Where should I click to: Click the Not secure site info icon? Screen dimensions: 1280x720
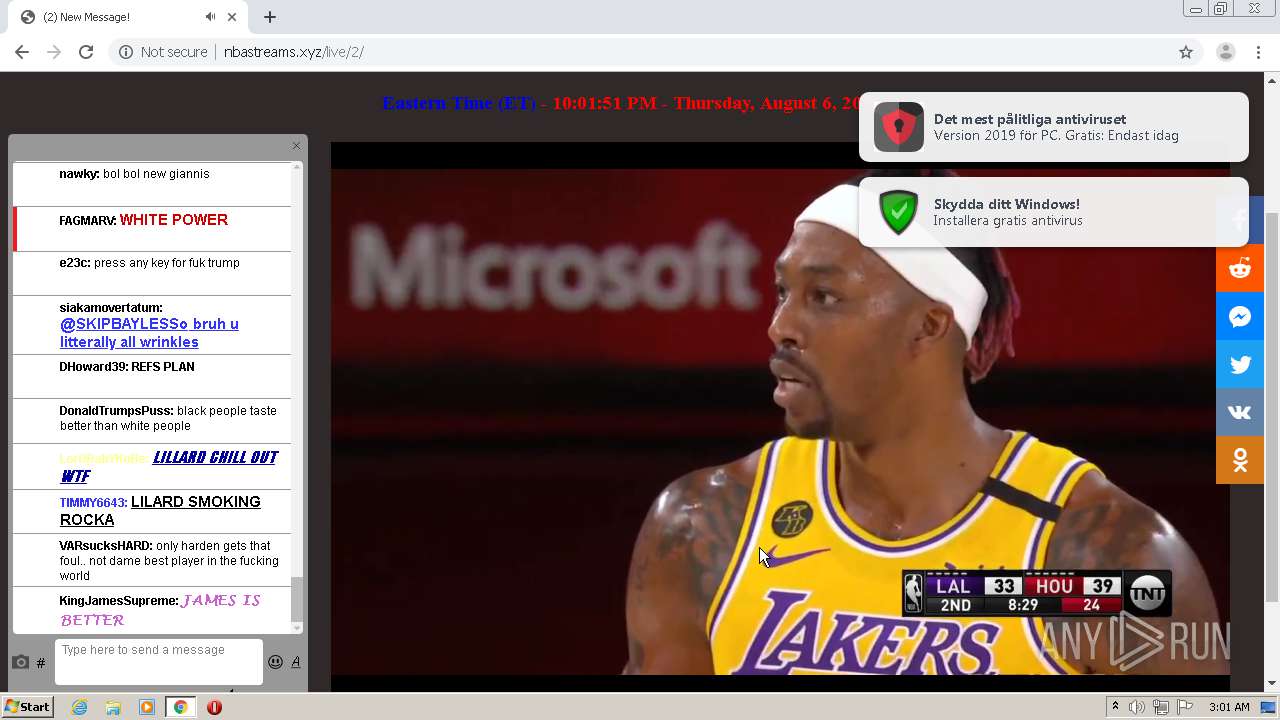coord(126,52)
